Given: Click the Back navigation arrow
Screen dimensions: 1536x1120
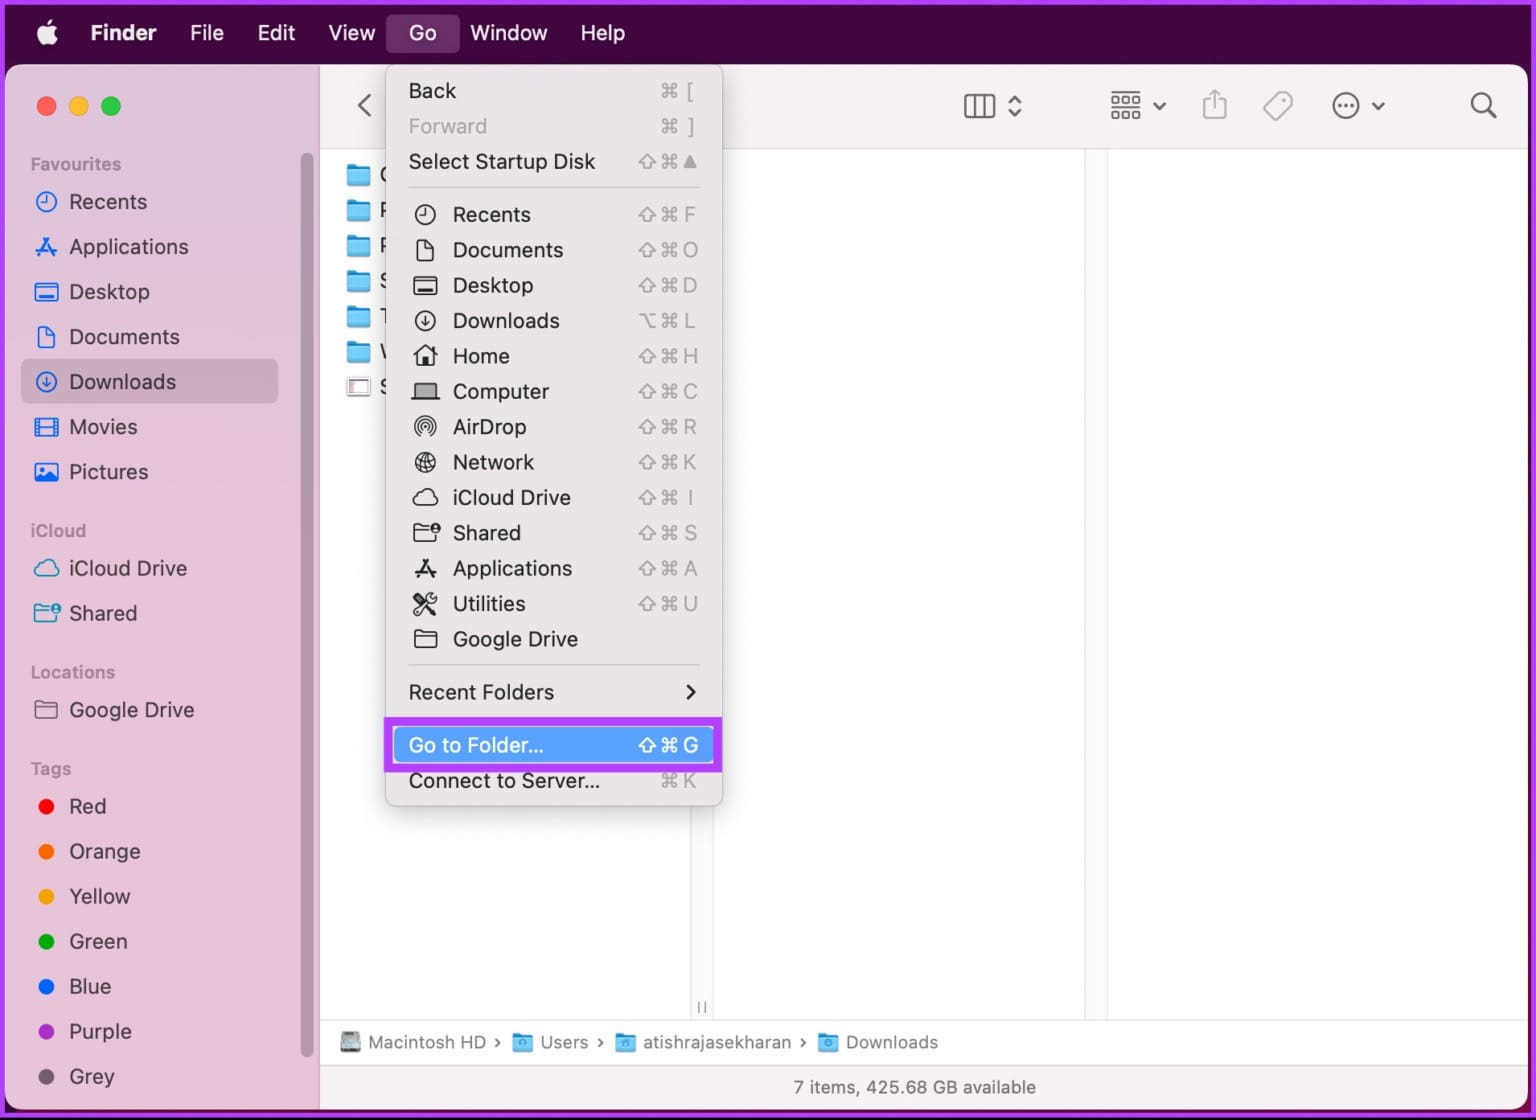Looking at the screenshot, I should (x=364, y=105).
